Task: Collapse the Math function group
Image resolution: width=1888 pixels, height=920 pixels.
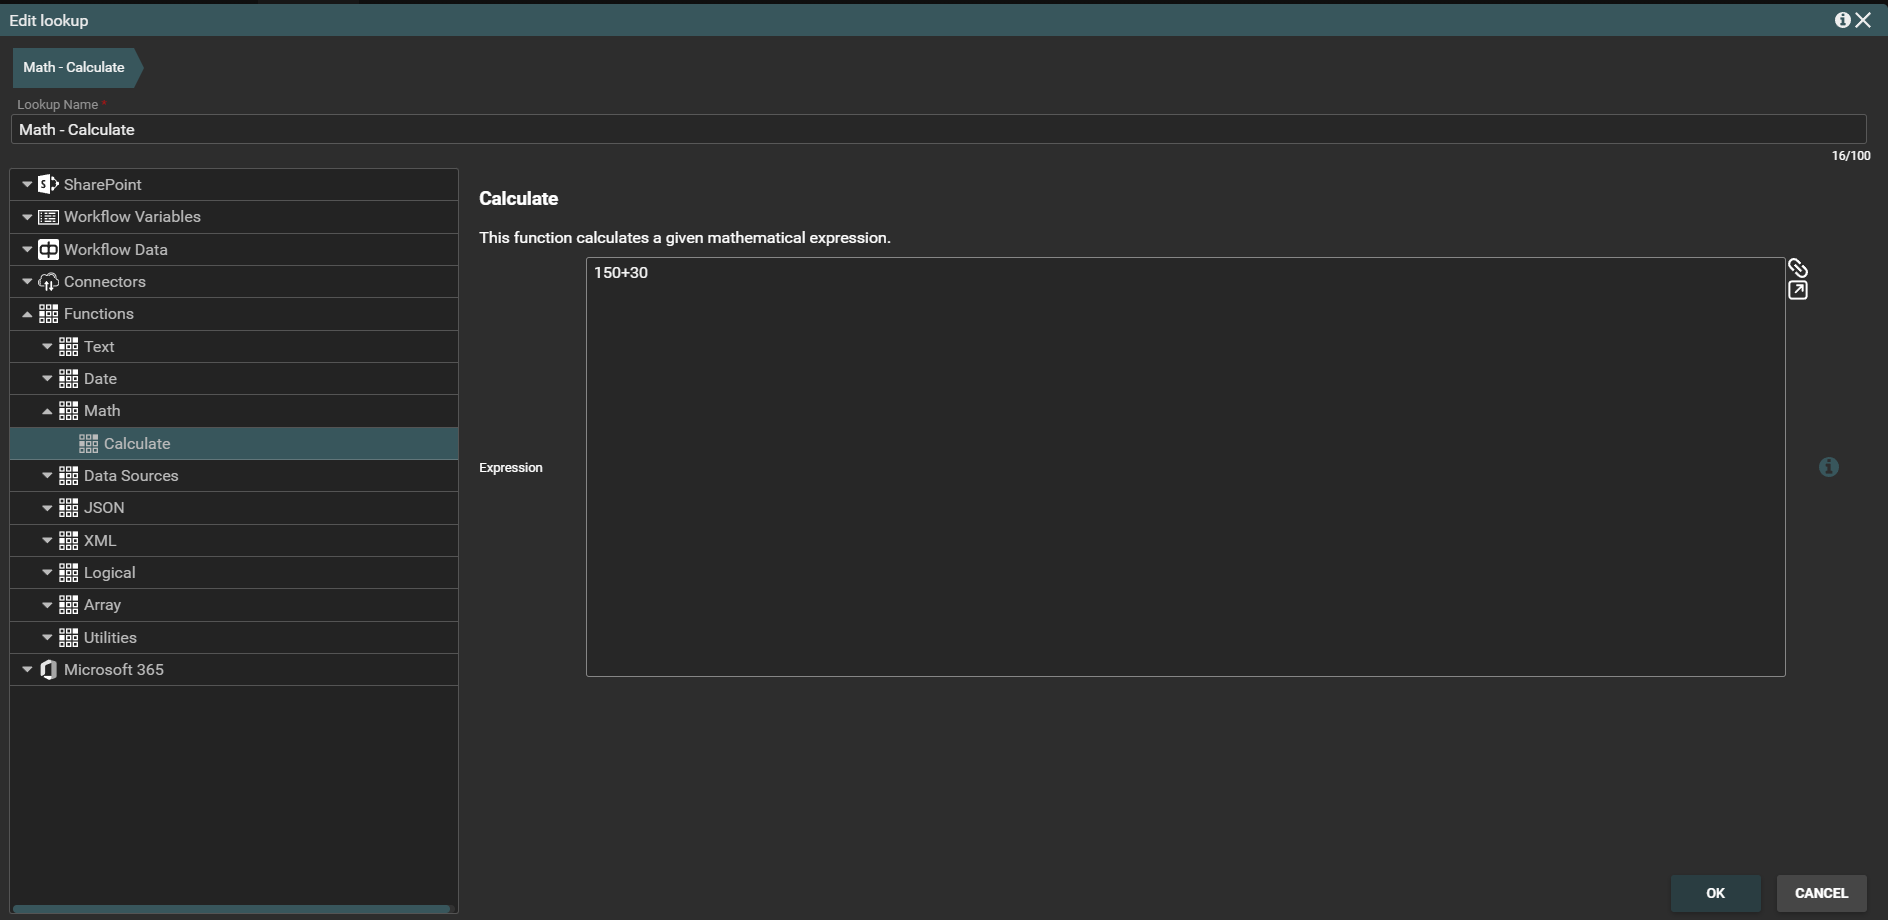Action: 47,411
